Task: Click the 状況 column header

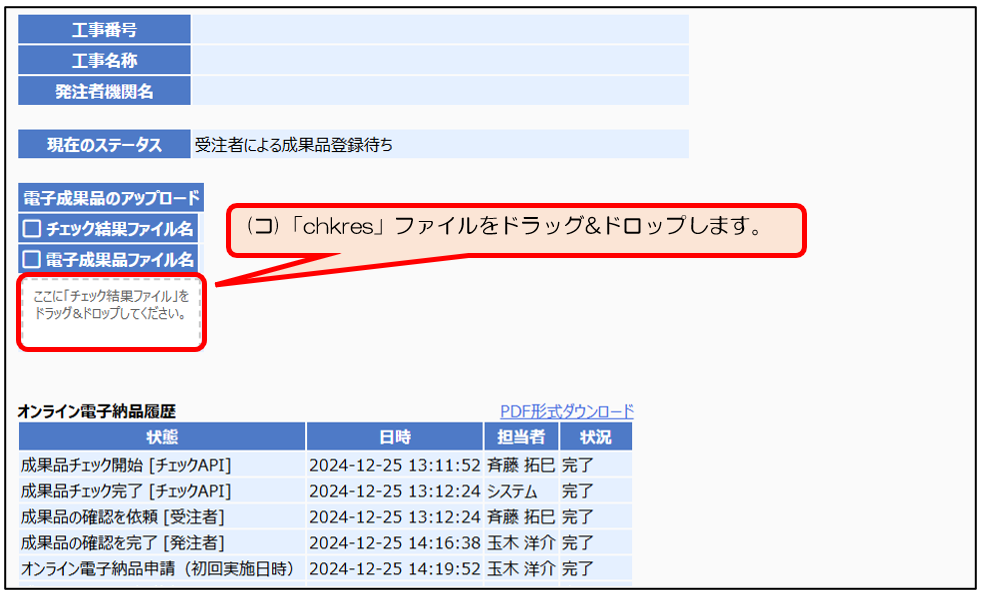Action: (595, 437)
